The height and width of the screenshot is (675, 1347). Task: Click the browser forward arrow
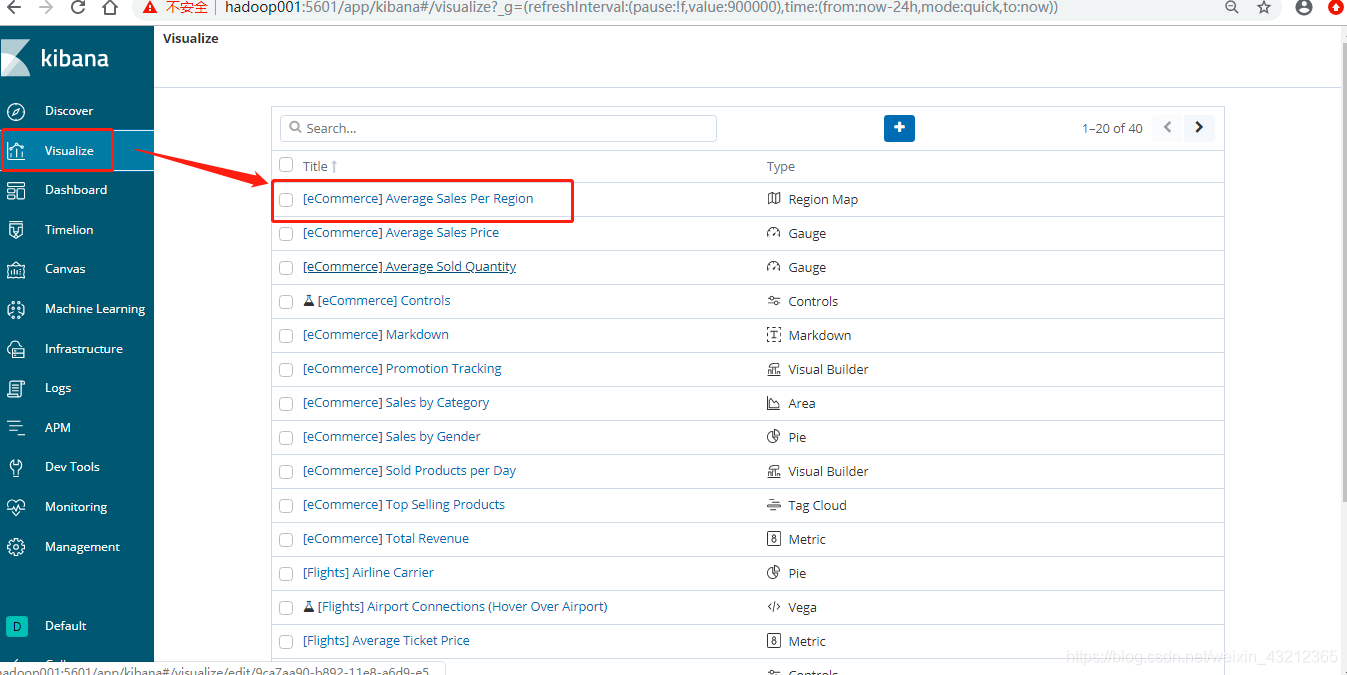tap(45, 8)
